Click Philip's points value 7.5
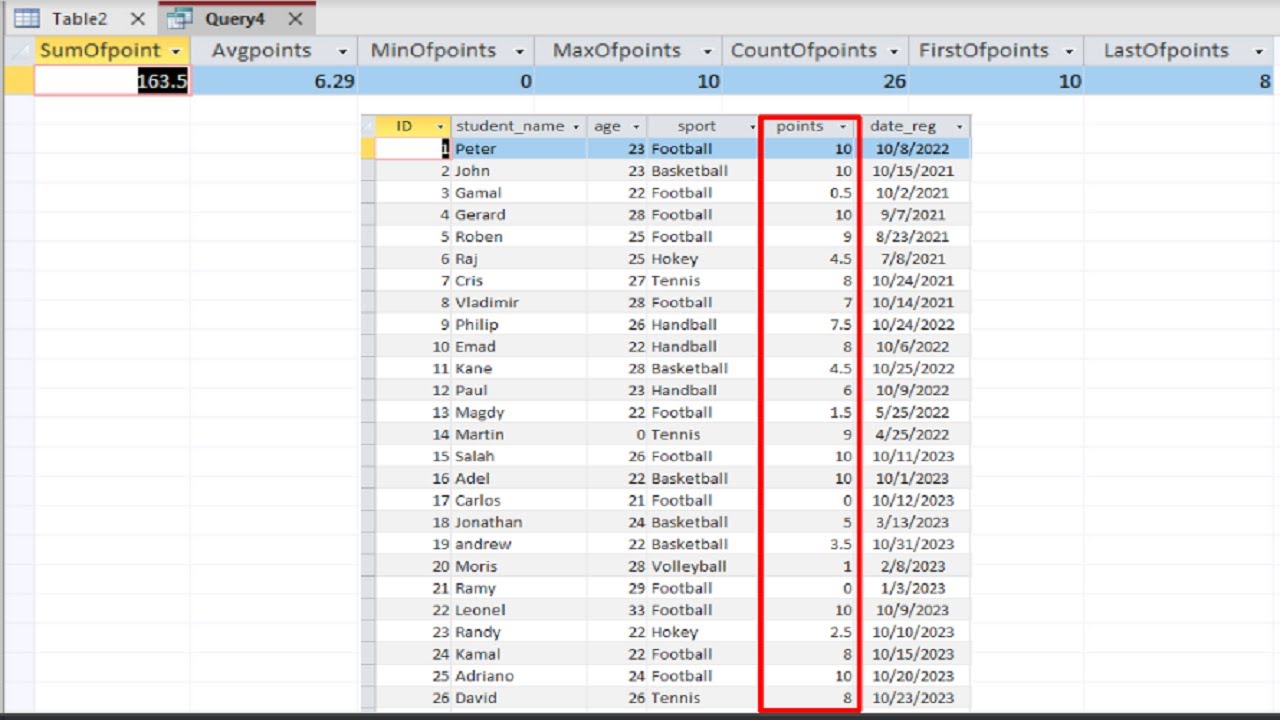Image resolution: width=1280 pixels, height=720 pixels. [x=840, y=325]
